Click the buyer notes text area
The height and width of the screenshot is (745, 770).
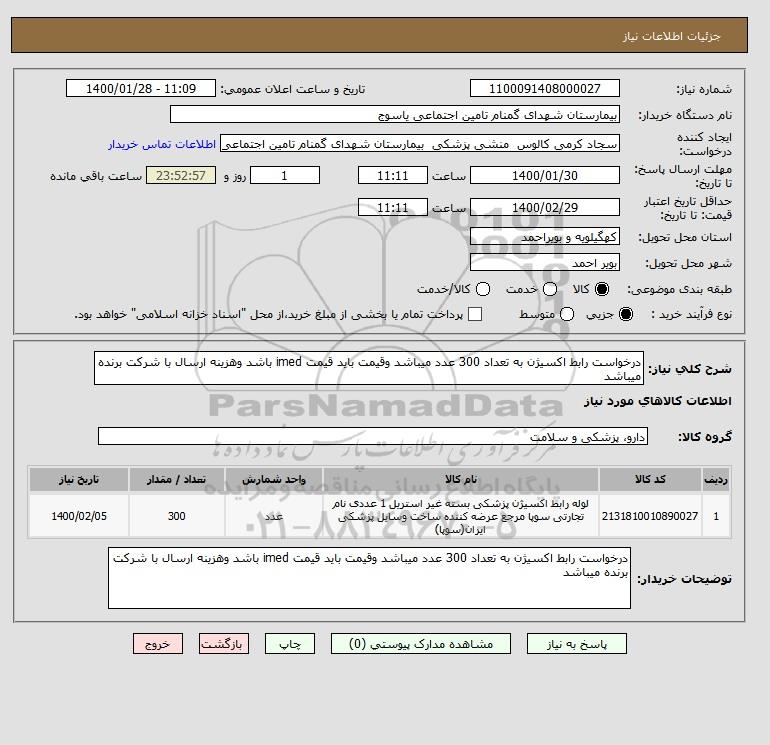(369, 578)
